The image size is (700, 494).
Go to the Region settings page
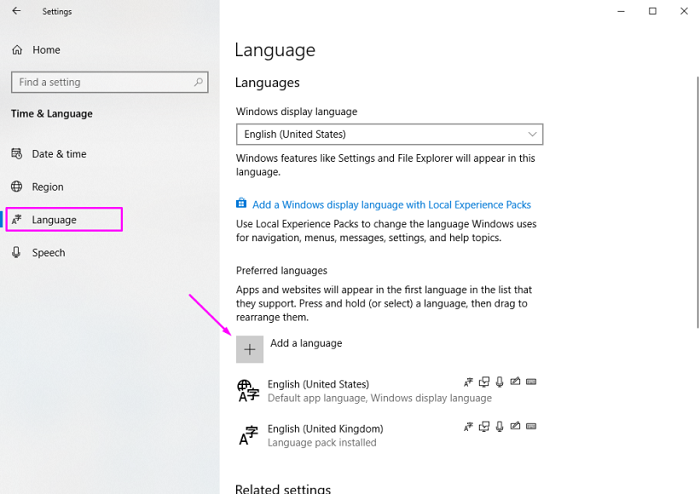click(x=47, y=187)
